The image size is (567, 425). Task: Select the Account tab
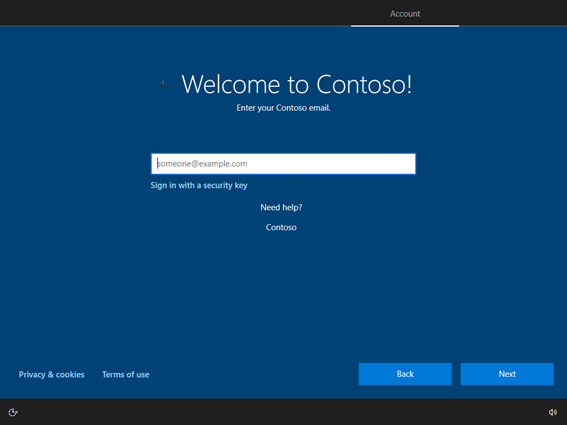coord(405,14)
